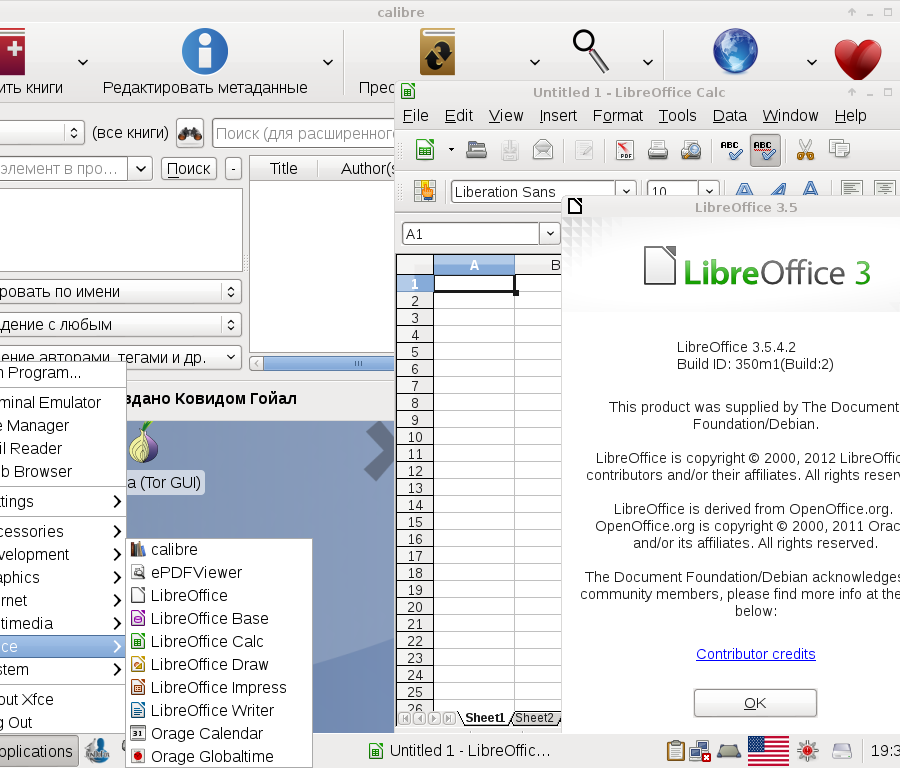This screenshot has width=900, height=768.
Task: Click the Vidalia onion desktop icon
Action: point(143,443)
